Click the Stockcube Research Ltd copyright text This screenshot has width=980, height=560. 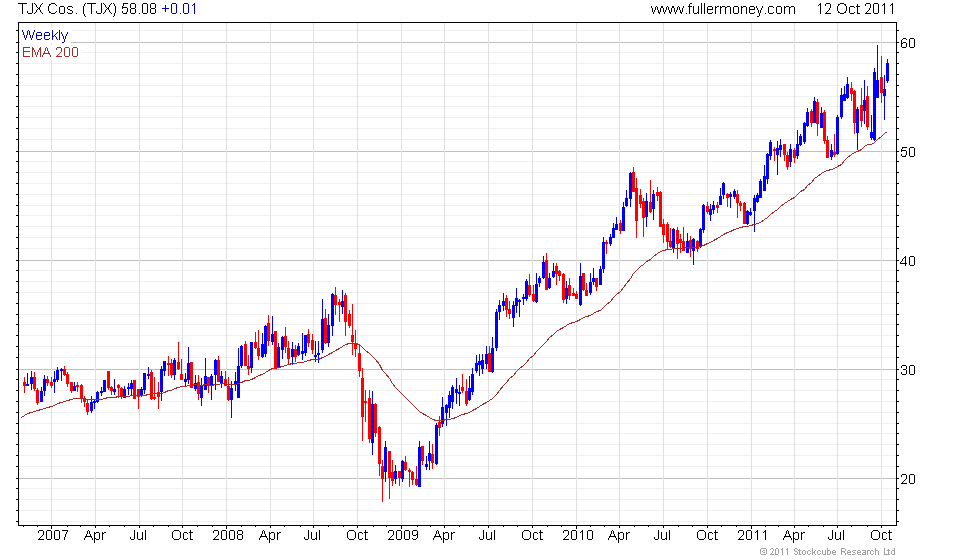[x=828, y=552]
